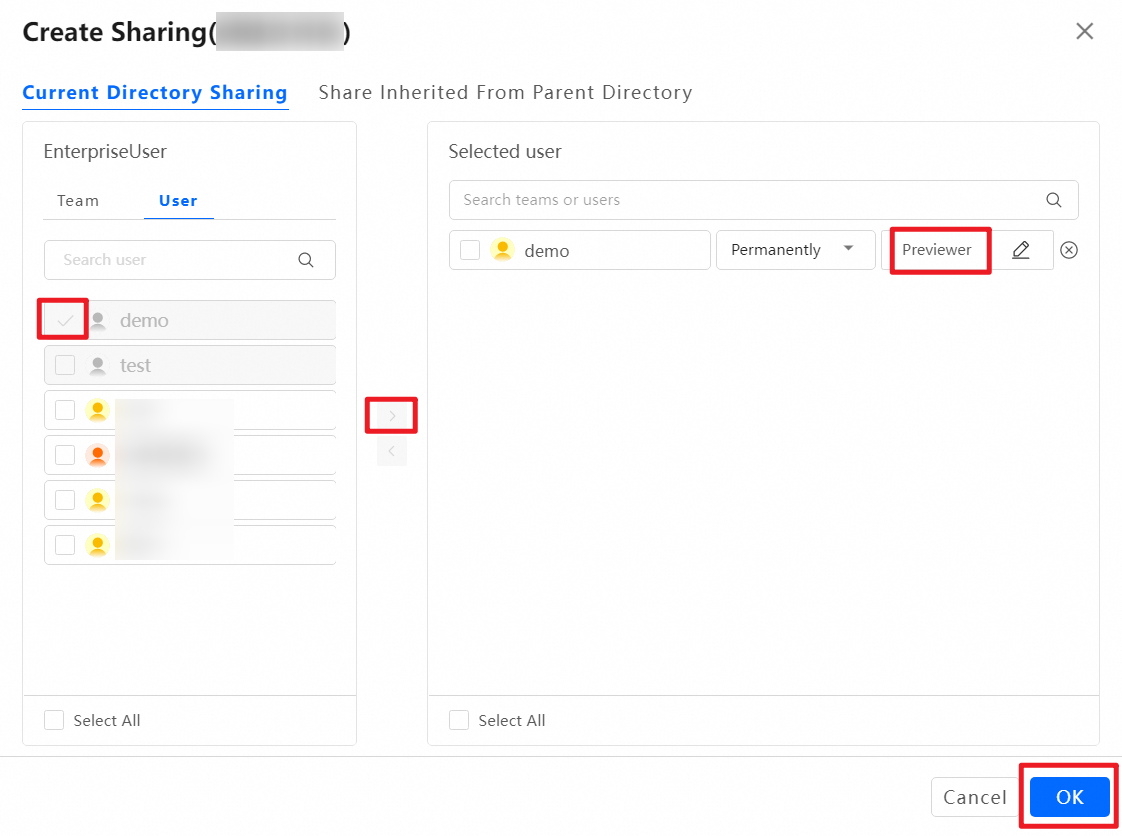
Task: Check the demo checkbox in Selected user
Action: pyautogui.click(x=470, y=250)
